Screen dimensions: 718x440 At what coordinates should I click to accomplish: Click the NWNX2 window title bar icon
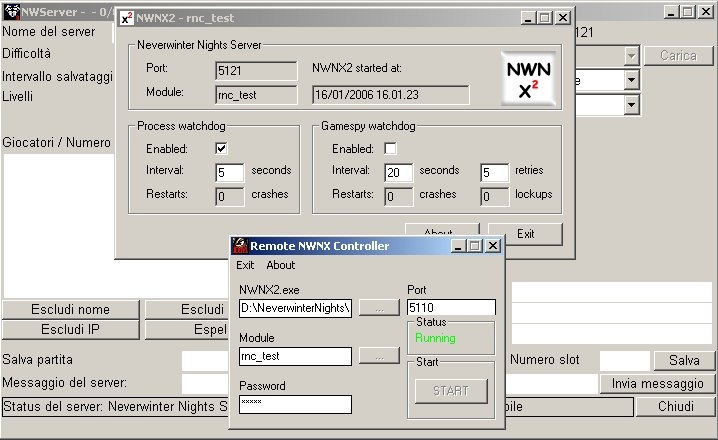[x=126, y=18]
